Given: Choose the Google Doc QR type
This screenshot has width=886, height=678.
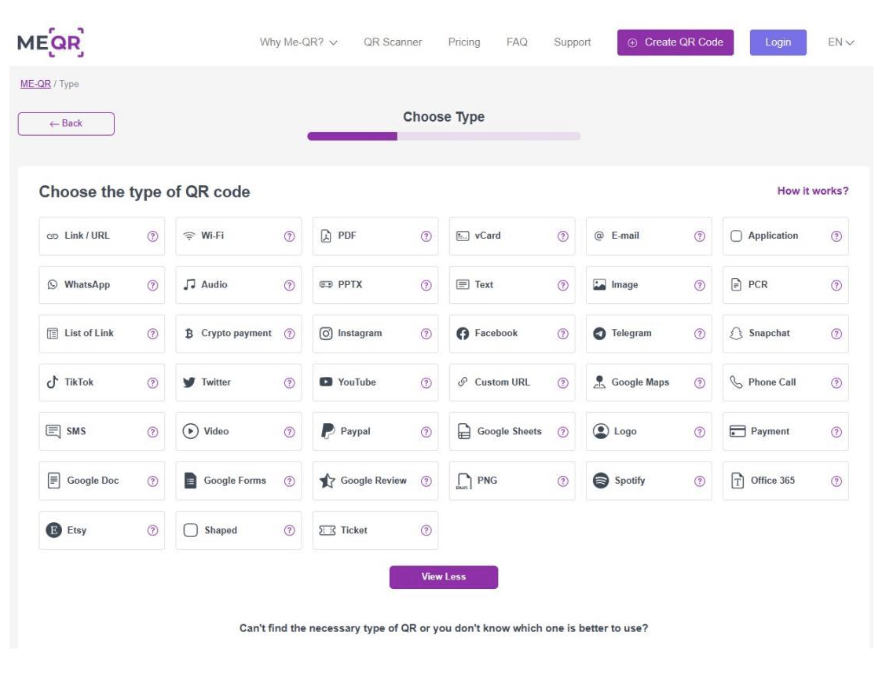Looking at the screenshot, I should (102, 481).
